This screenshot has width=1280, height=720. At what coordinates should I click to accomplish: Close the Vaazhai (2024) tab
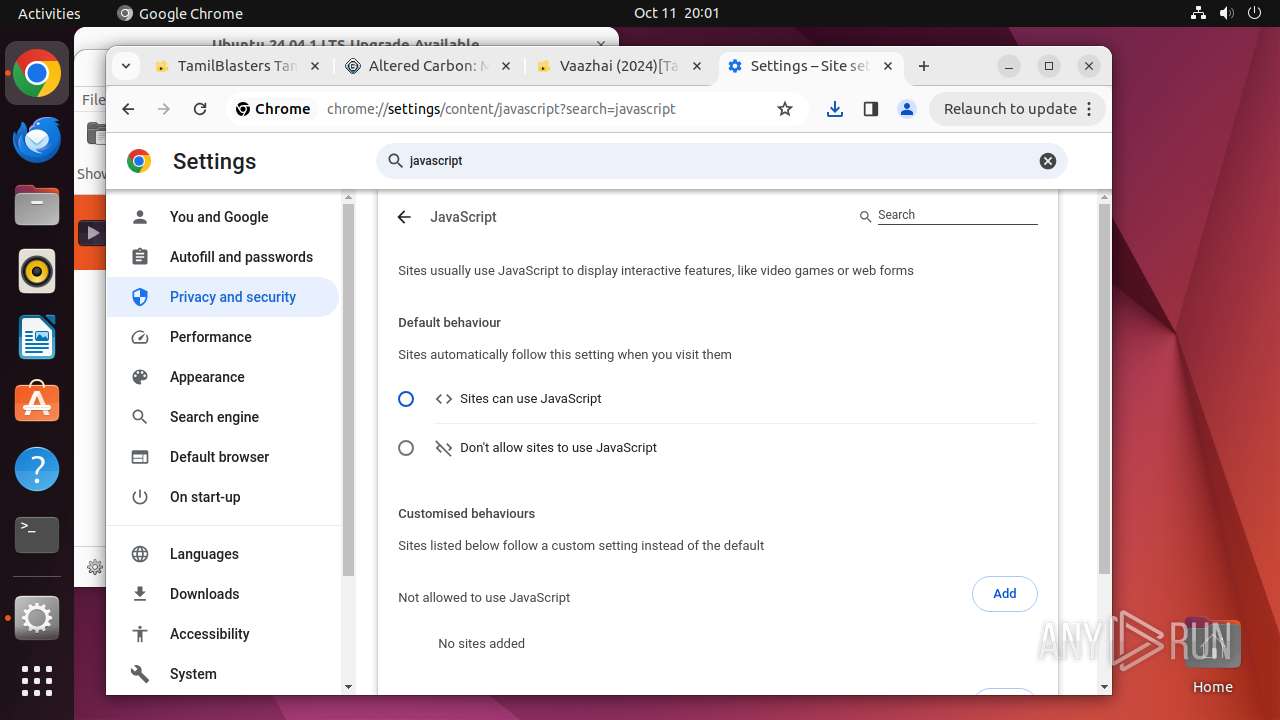[697, 66]
